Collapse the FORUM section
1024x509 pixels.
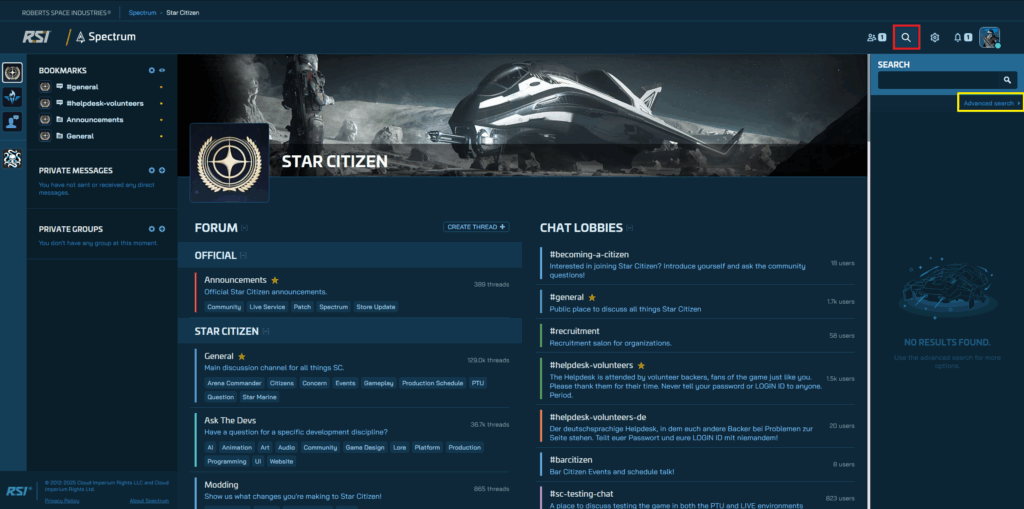[x=244, y=228]
